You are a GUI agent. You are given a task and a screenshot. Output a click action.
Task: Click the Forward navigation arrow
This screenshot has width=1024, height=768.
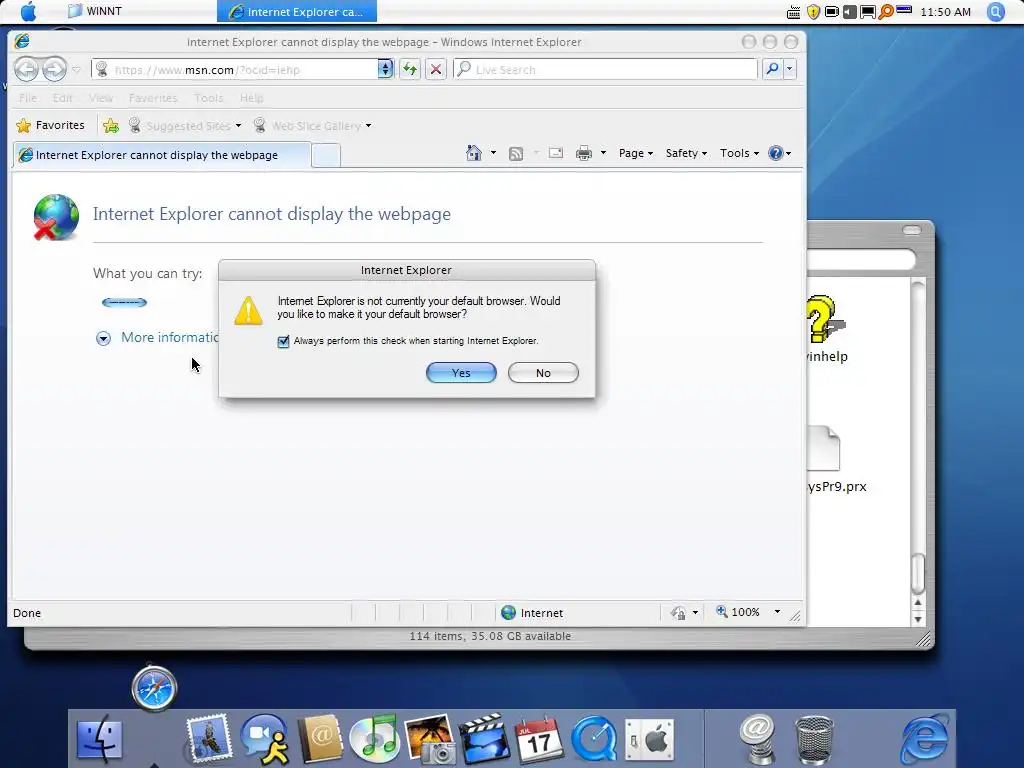point(55,69)
